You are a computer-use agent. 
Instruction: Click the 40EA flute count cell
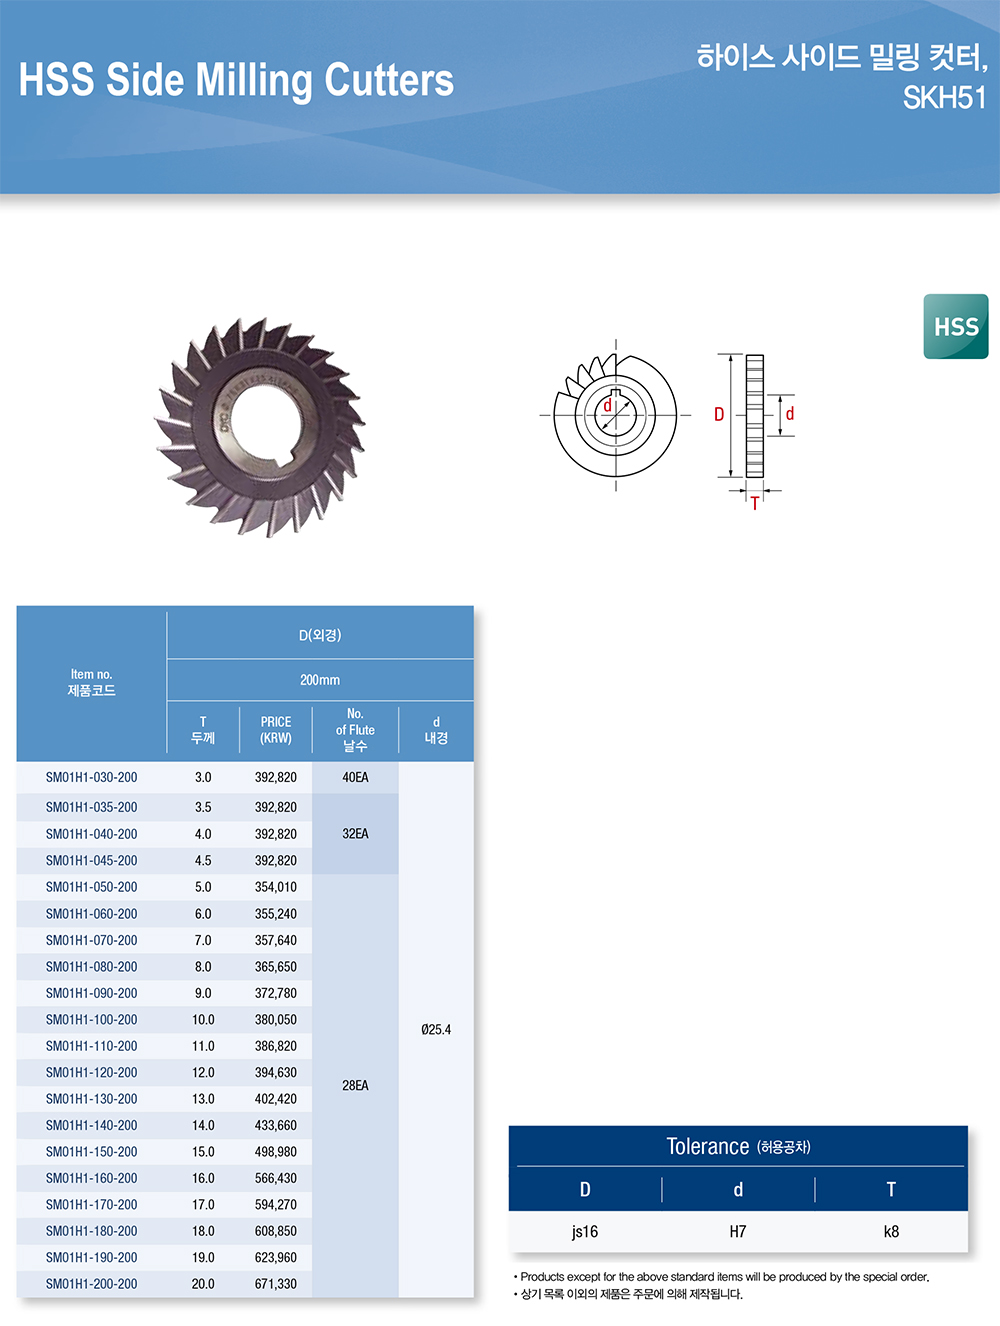tap(355, 777)
